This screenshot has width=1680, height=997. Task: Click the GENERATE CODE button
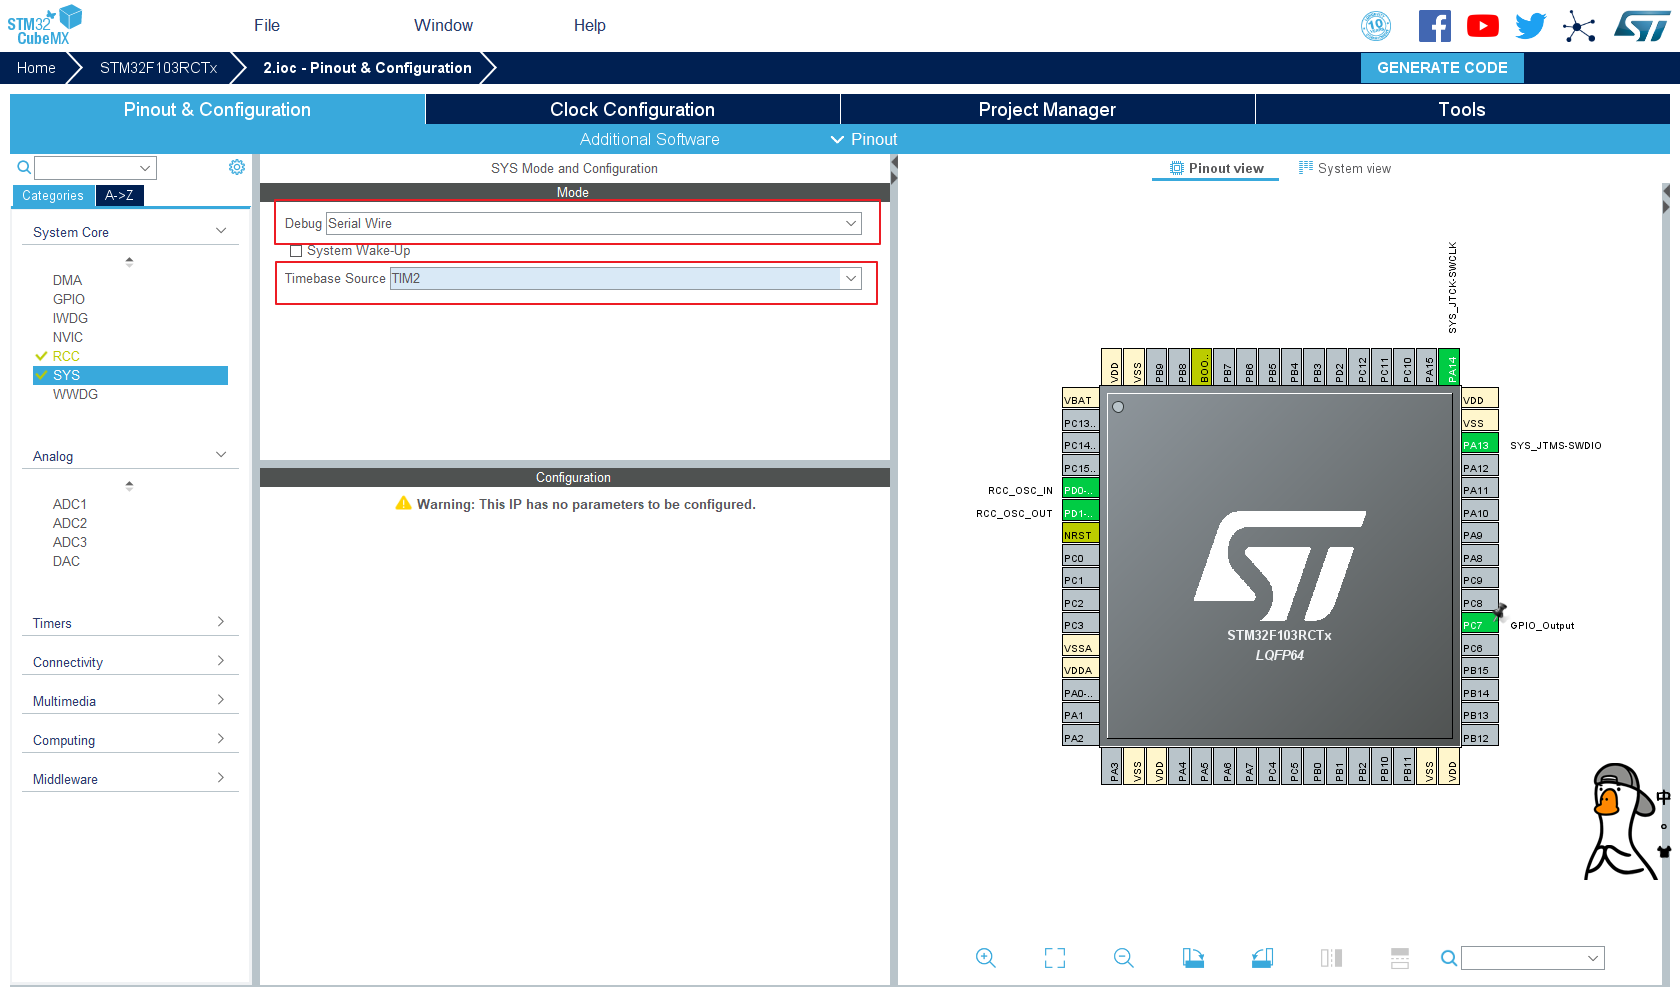click(x=1442, y=67)
